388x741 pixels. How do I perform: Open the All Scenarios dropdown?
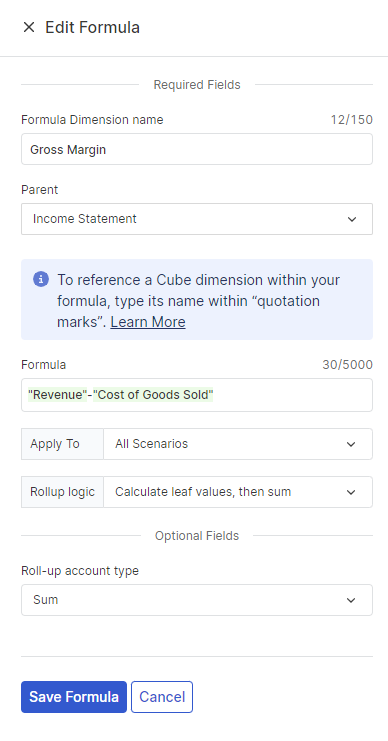(238, 444)
